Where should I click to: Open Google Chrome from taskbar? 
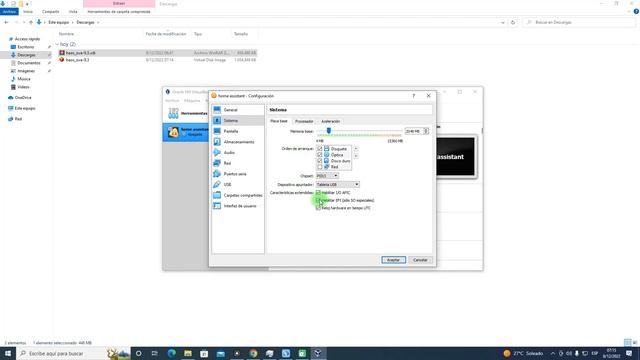(253, 353)
